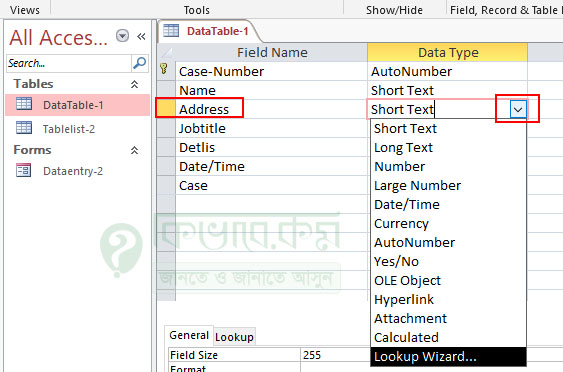Click the Data Type column header
The height and width of the screenshot is (372, 563).
tap(448, 52)
